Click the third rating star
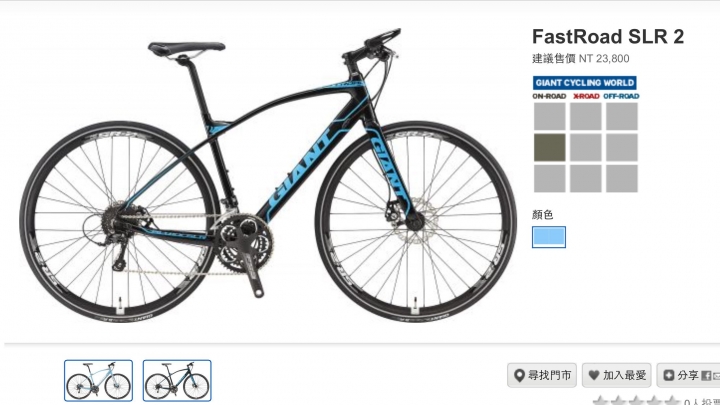Screen dimensions: 720x405 pyautogui.click(x=637, y=401)
